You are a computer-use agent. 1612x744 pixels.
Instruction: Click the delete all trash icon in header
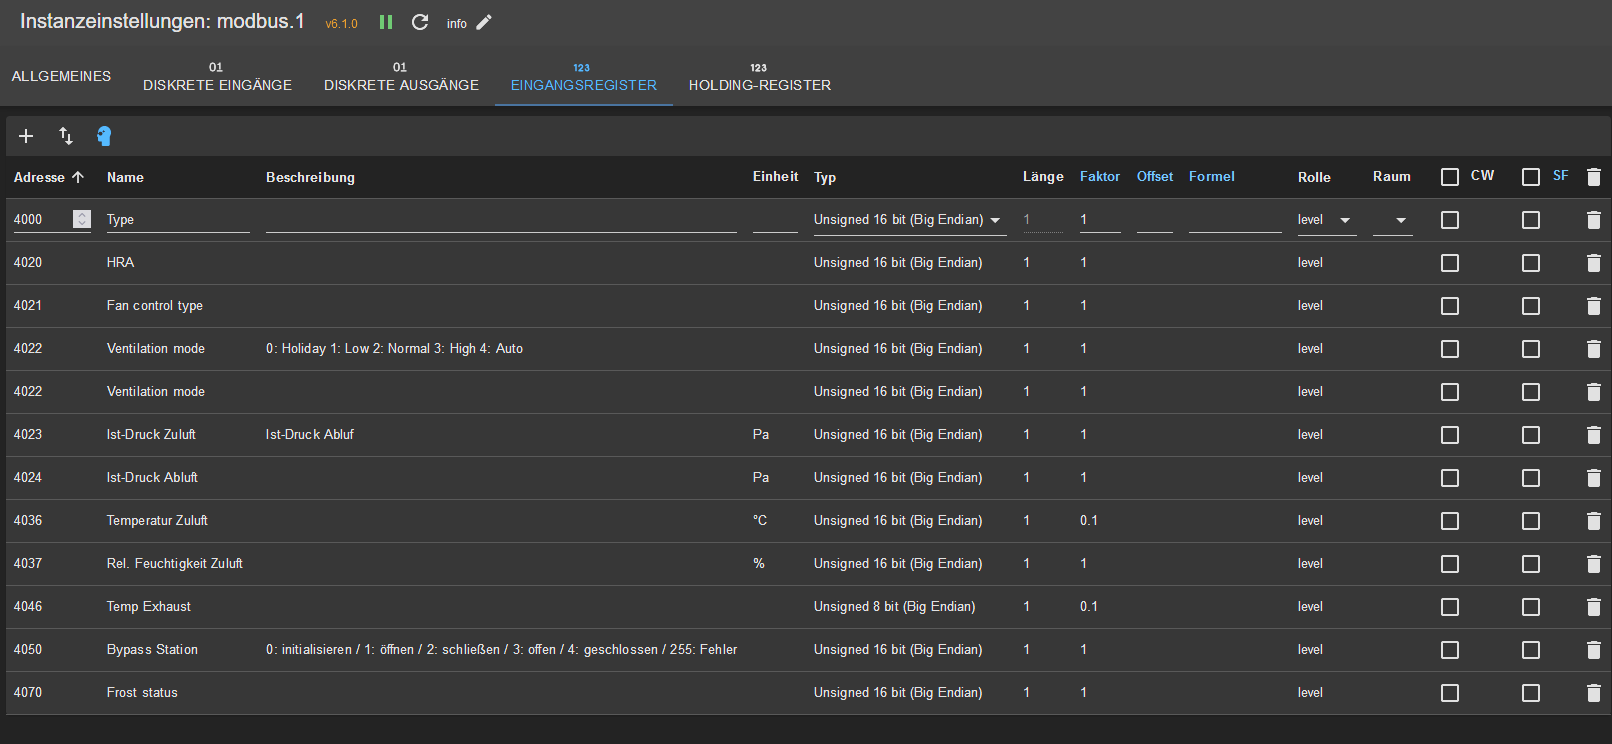pyautogui.click(x=1593, y=177)
